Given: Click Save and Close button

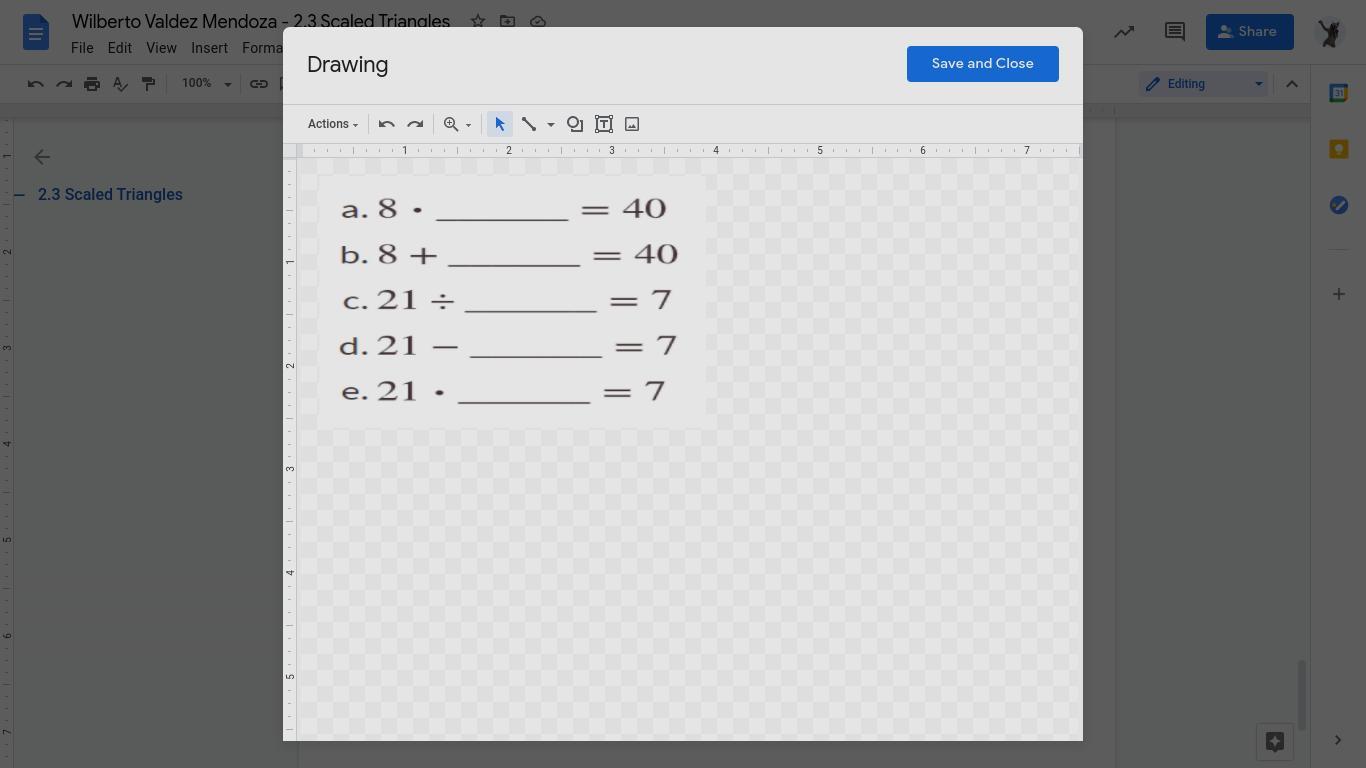Looking at the screenshot, I should 982,64.
